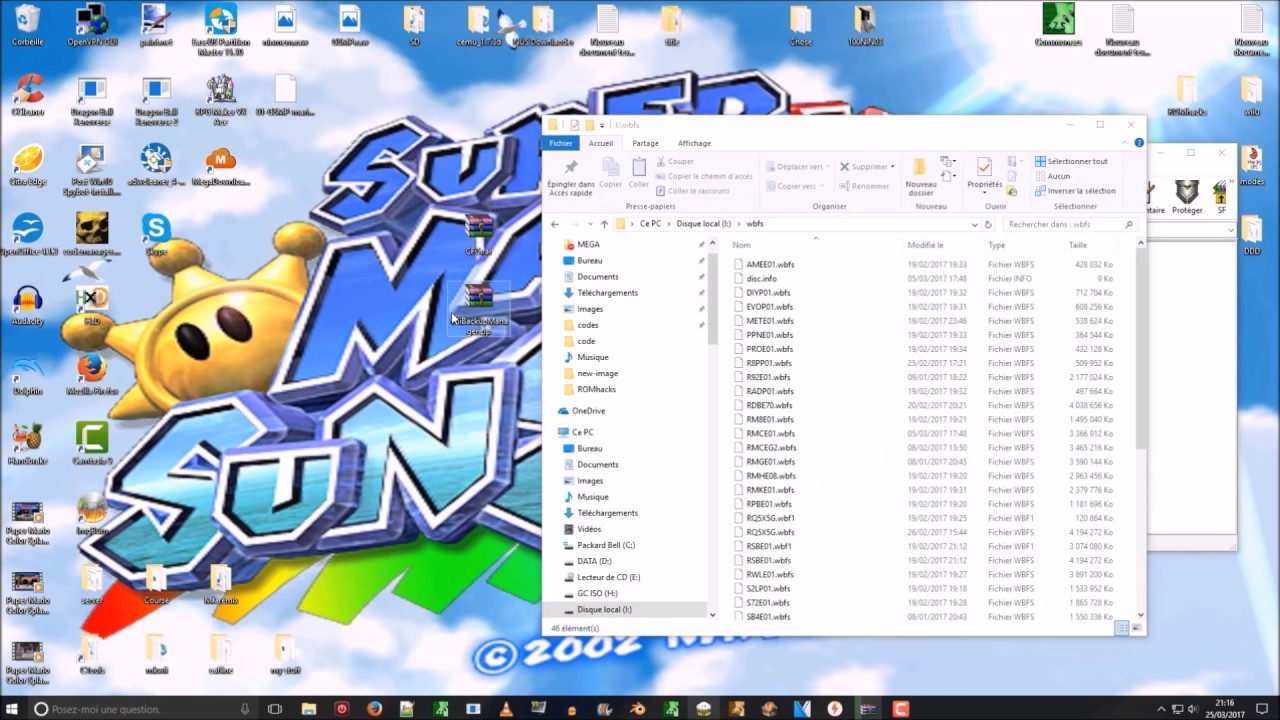Open the Supprimer dropdown arrow
Viewport: 1280px width, 720px height.
click(x=892, y=167)
